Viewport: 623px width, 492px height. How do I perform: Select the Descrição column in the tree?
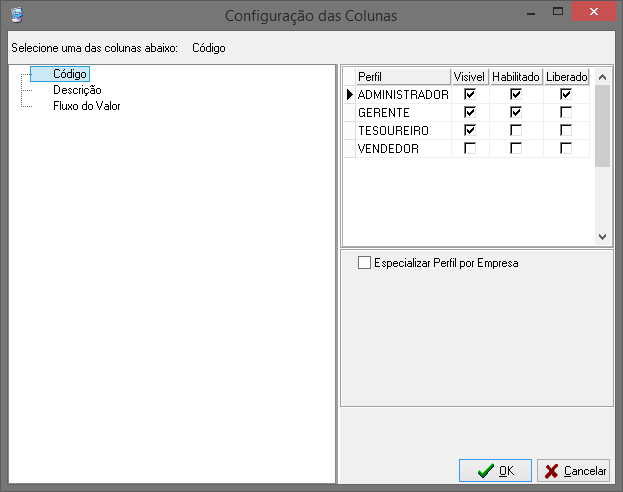click(x=77, y=90)
